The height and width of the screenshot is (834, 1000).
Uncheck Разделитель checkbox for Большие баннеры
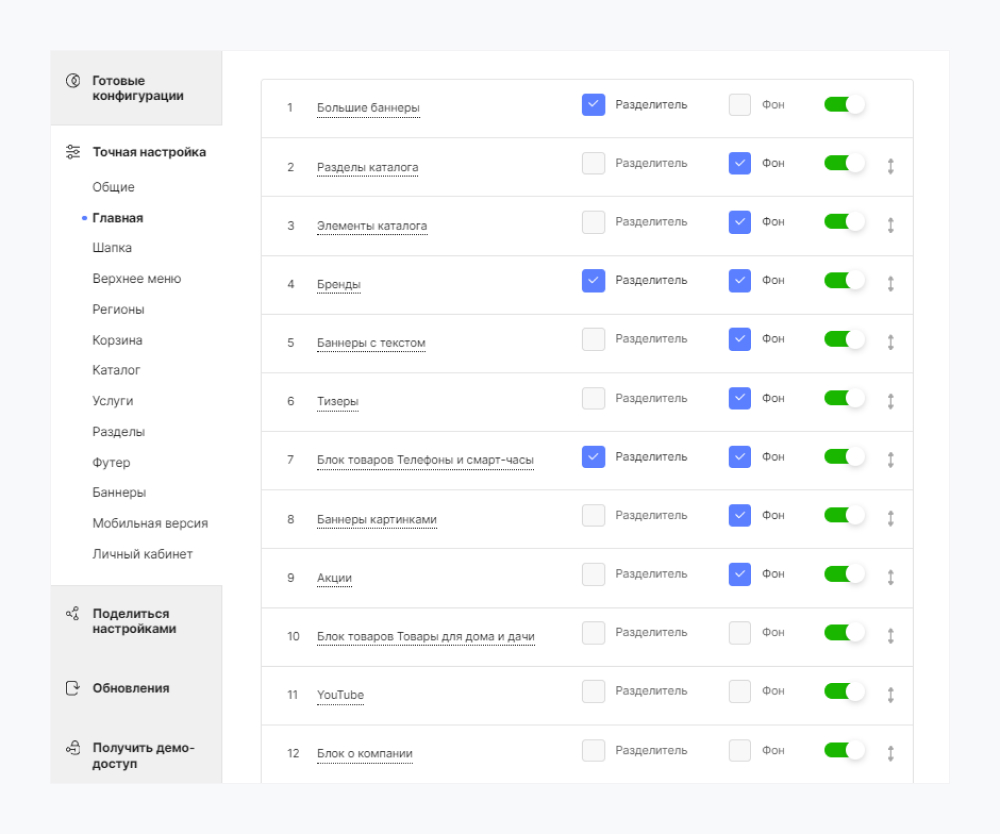point(593,105)
